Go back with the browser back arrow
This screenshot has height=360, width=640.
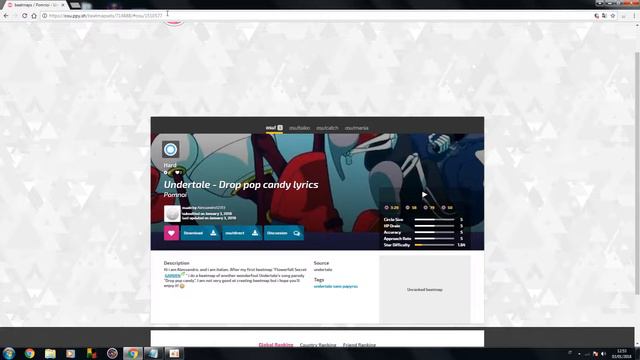click(x=6, y=16)
